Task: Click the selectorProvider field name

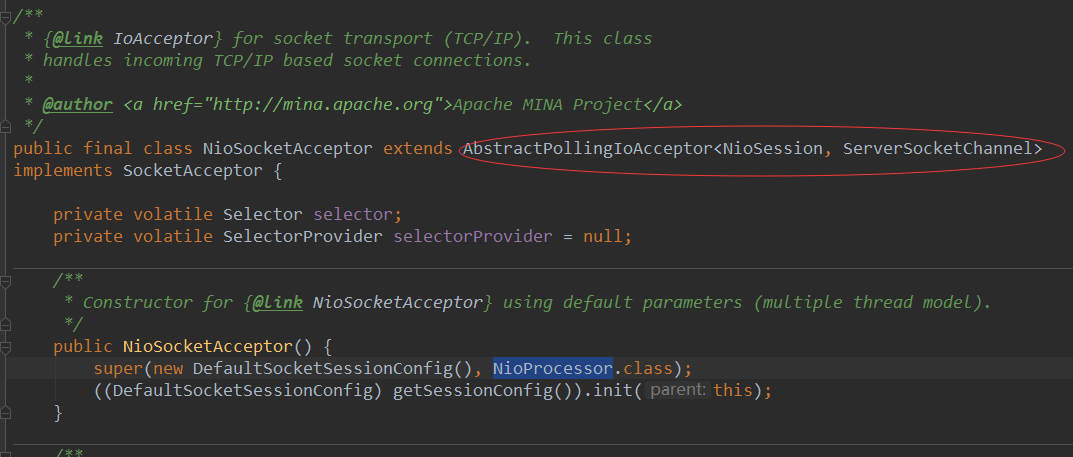Action: pos(473,237)
